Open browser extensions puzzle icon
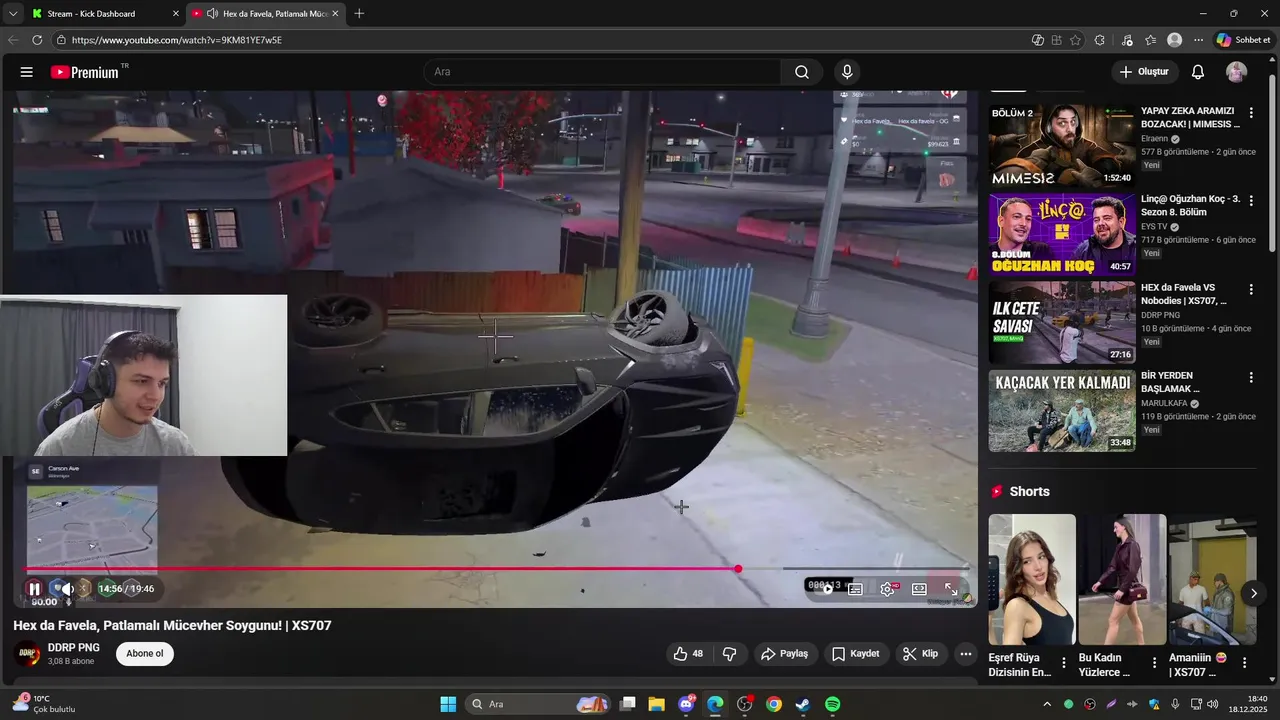 pos(1100,40)
